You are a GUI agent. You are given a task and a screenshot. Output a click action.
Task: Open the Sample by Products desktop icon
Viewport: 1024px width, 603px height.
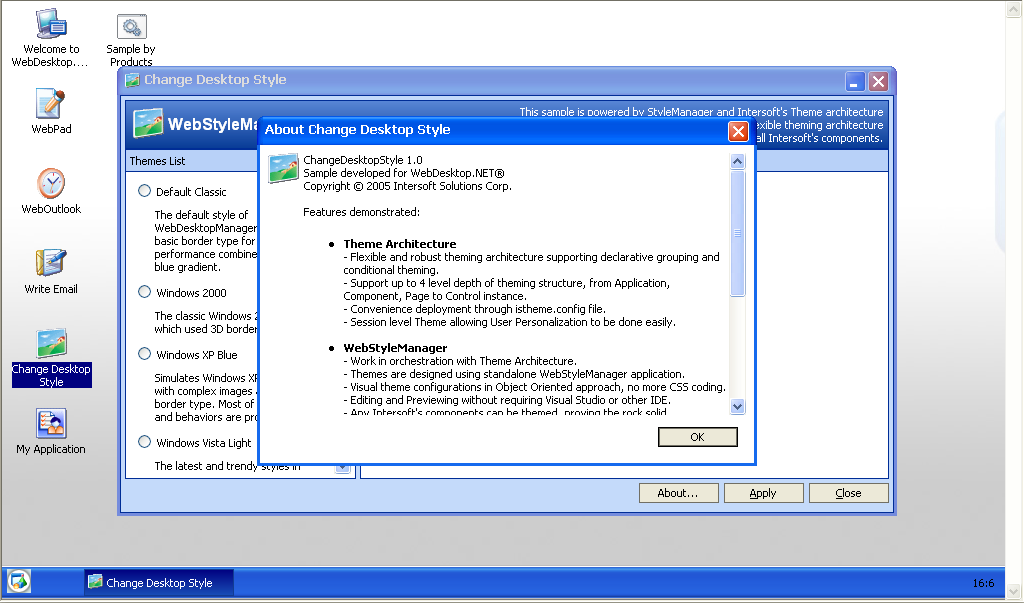131,28
